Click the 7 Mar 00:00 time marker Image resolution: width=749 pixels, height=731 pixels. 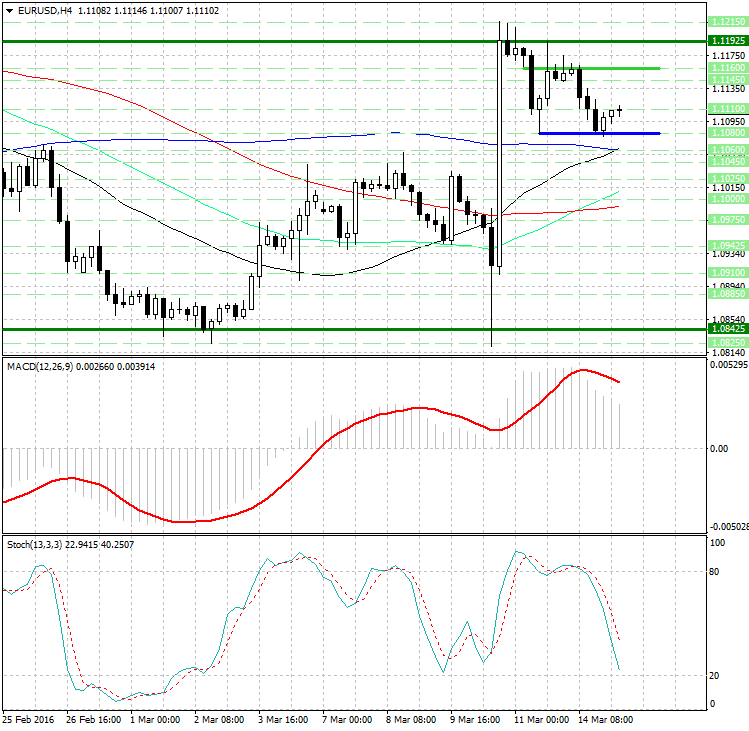[347, 720]
